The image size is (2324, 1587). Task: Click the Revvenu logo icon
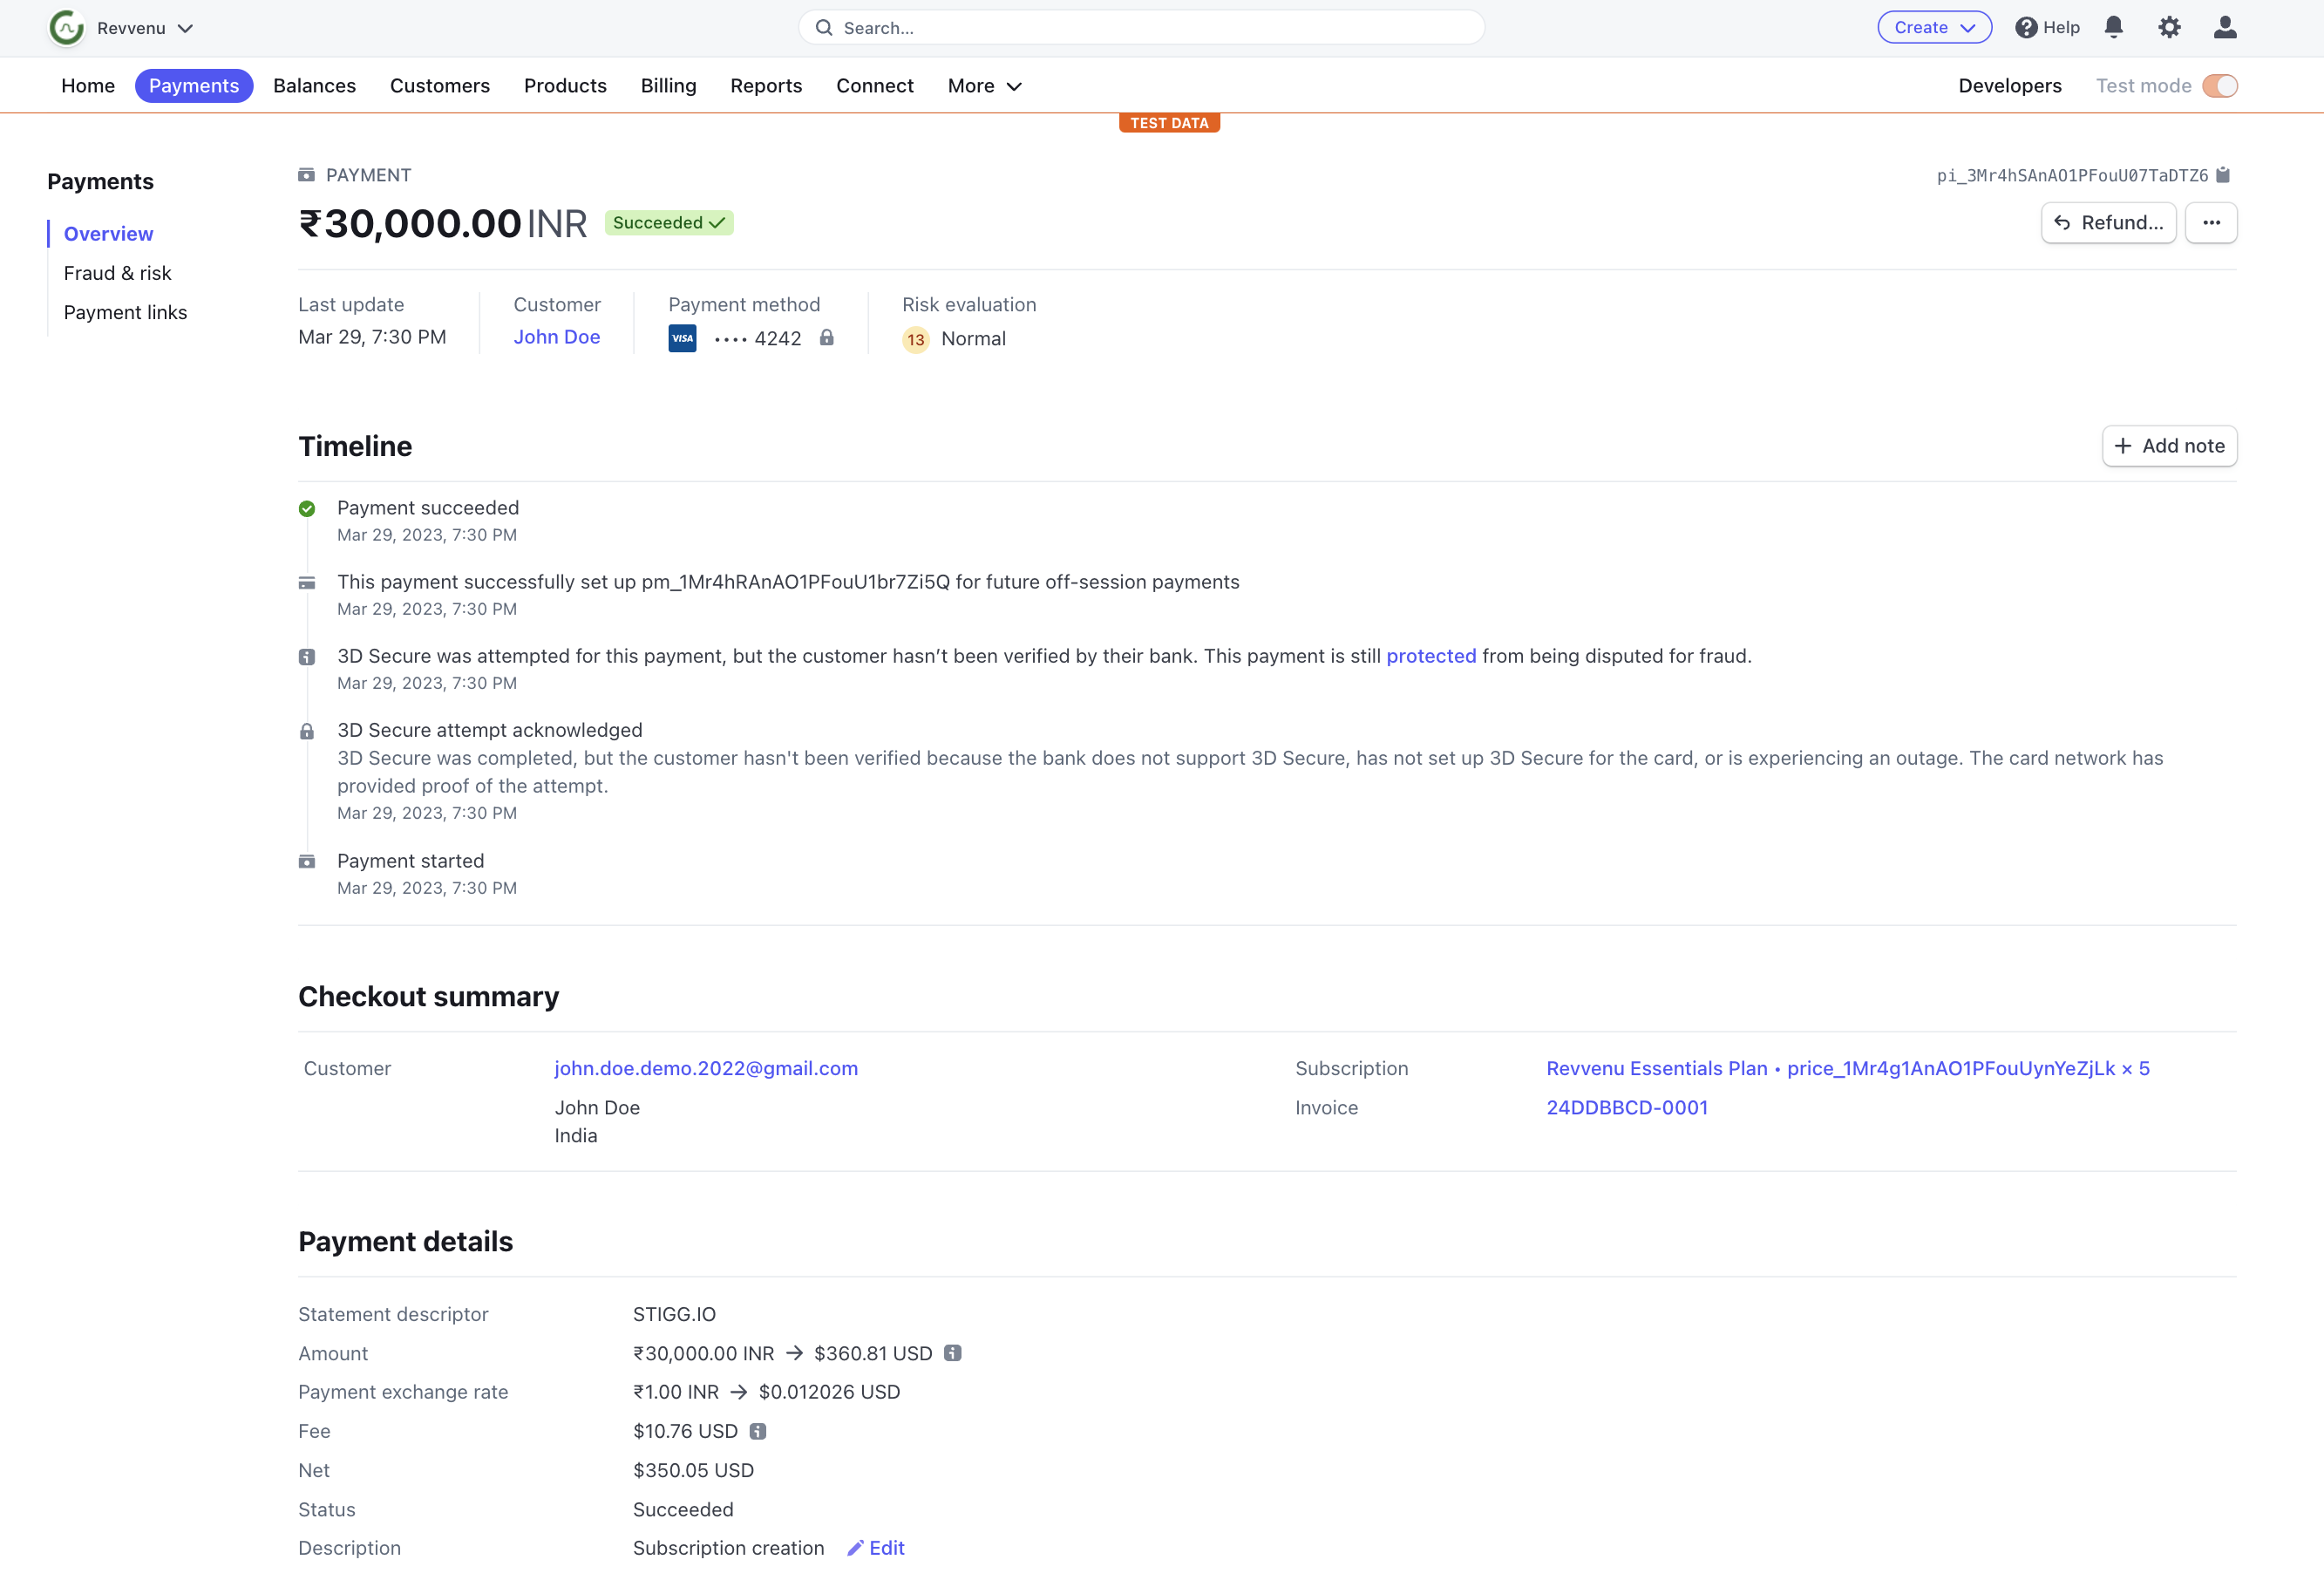(66, 28)
